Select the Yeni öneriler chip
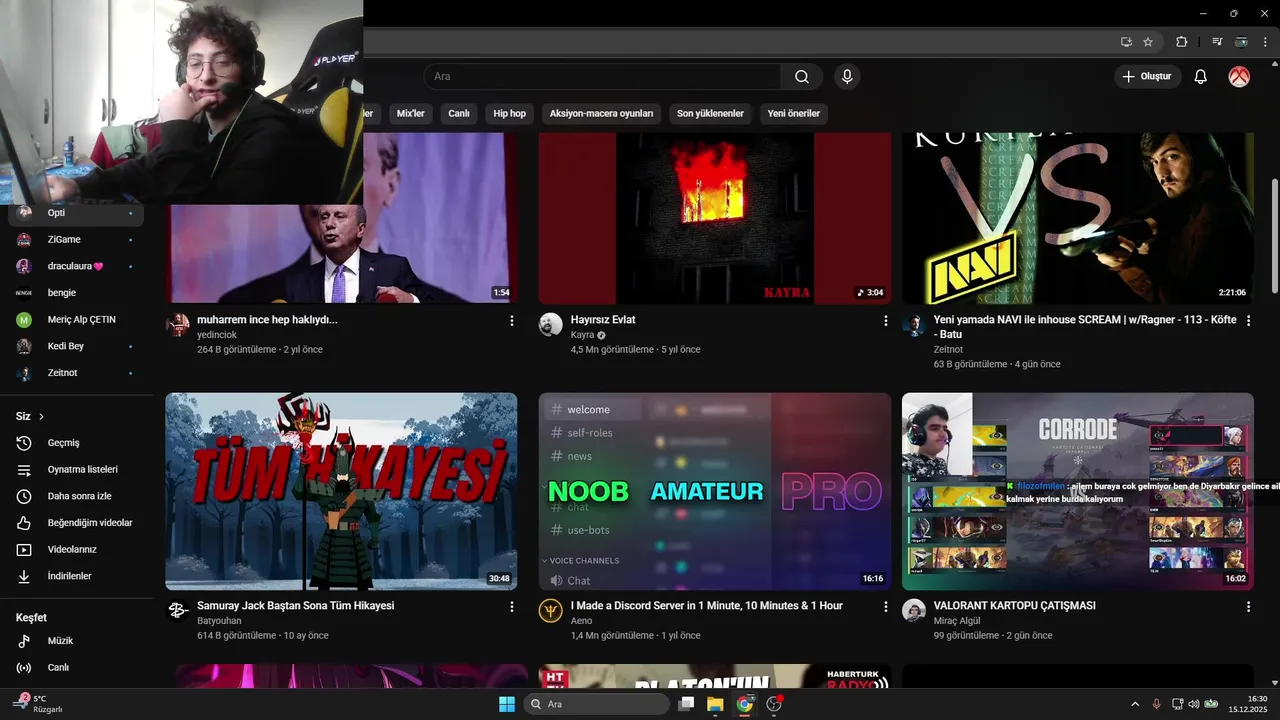The image size is (1280, 720). 794,114
